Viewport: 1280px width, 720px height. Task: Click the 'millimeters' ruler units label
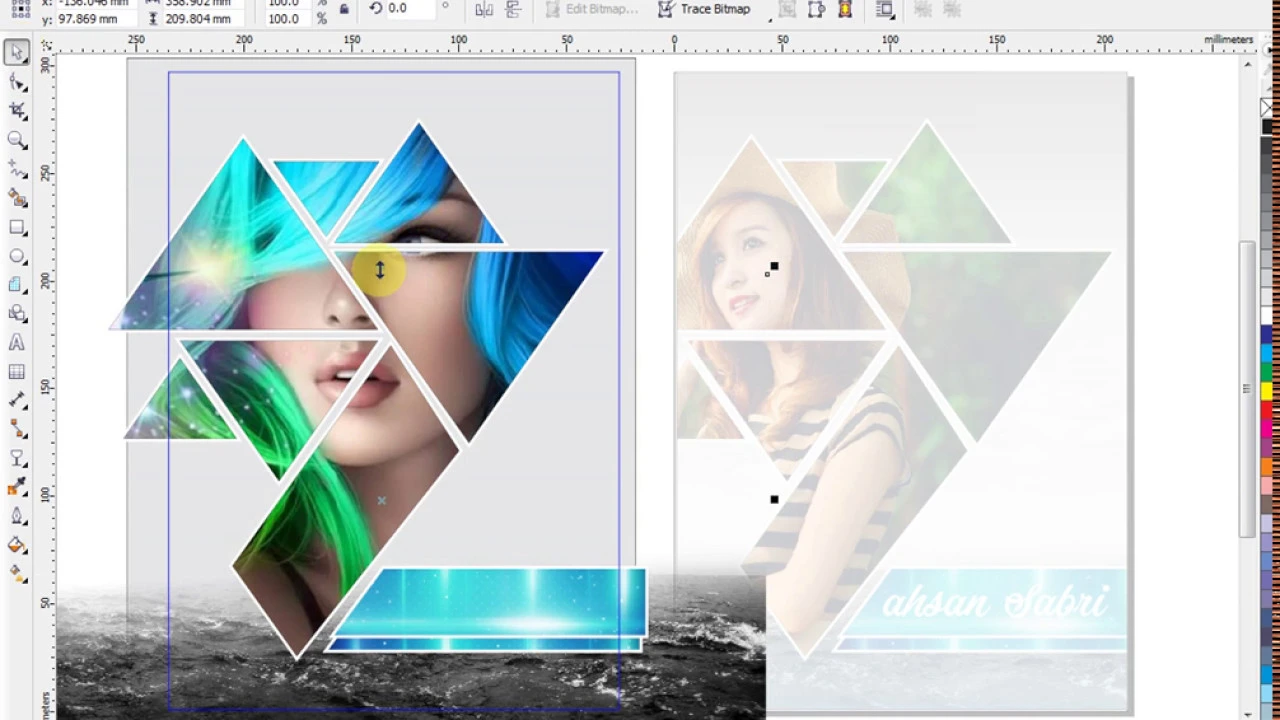(x=1228, y=40)
